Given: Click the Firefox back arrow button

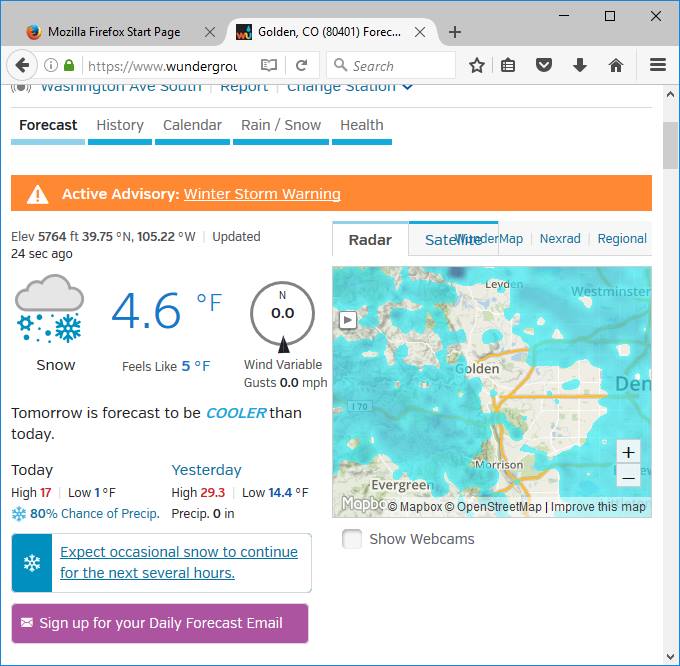Looking at the screenshot, I should (22, 66).
